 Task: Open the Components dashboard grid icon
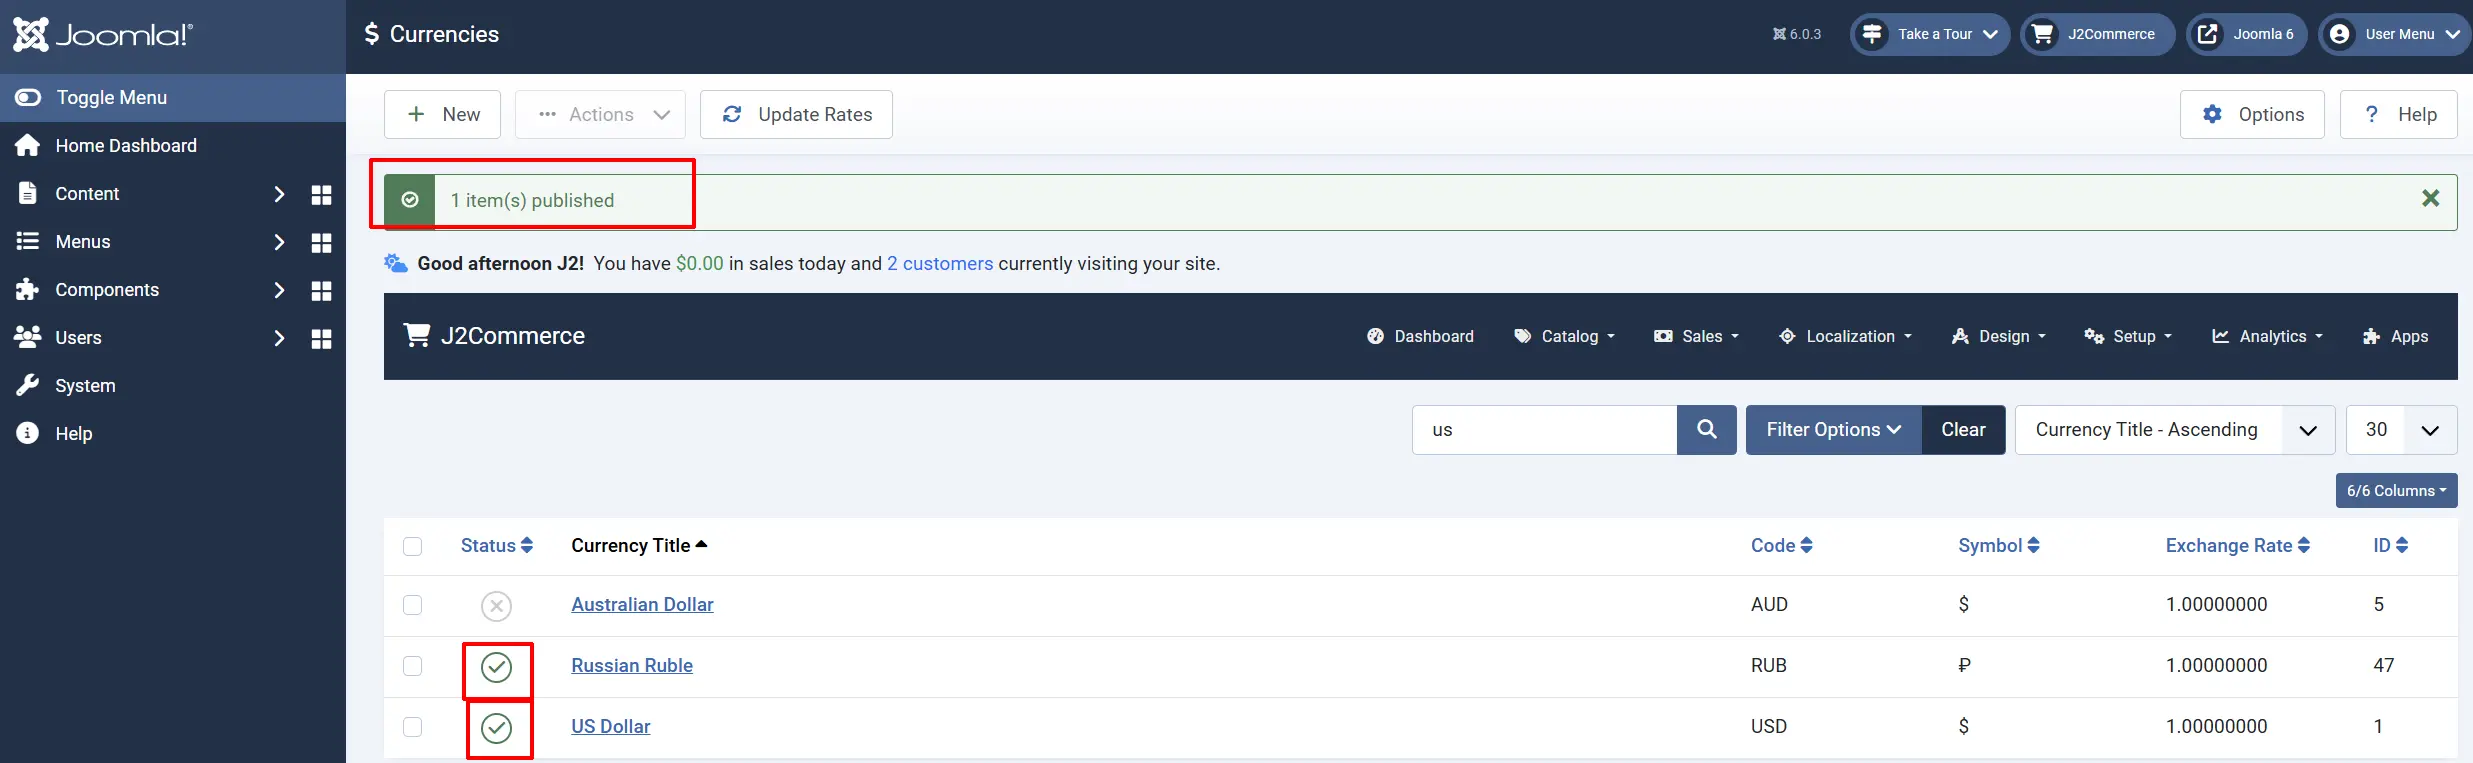321,290
